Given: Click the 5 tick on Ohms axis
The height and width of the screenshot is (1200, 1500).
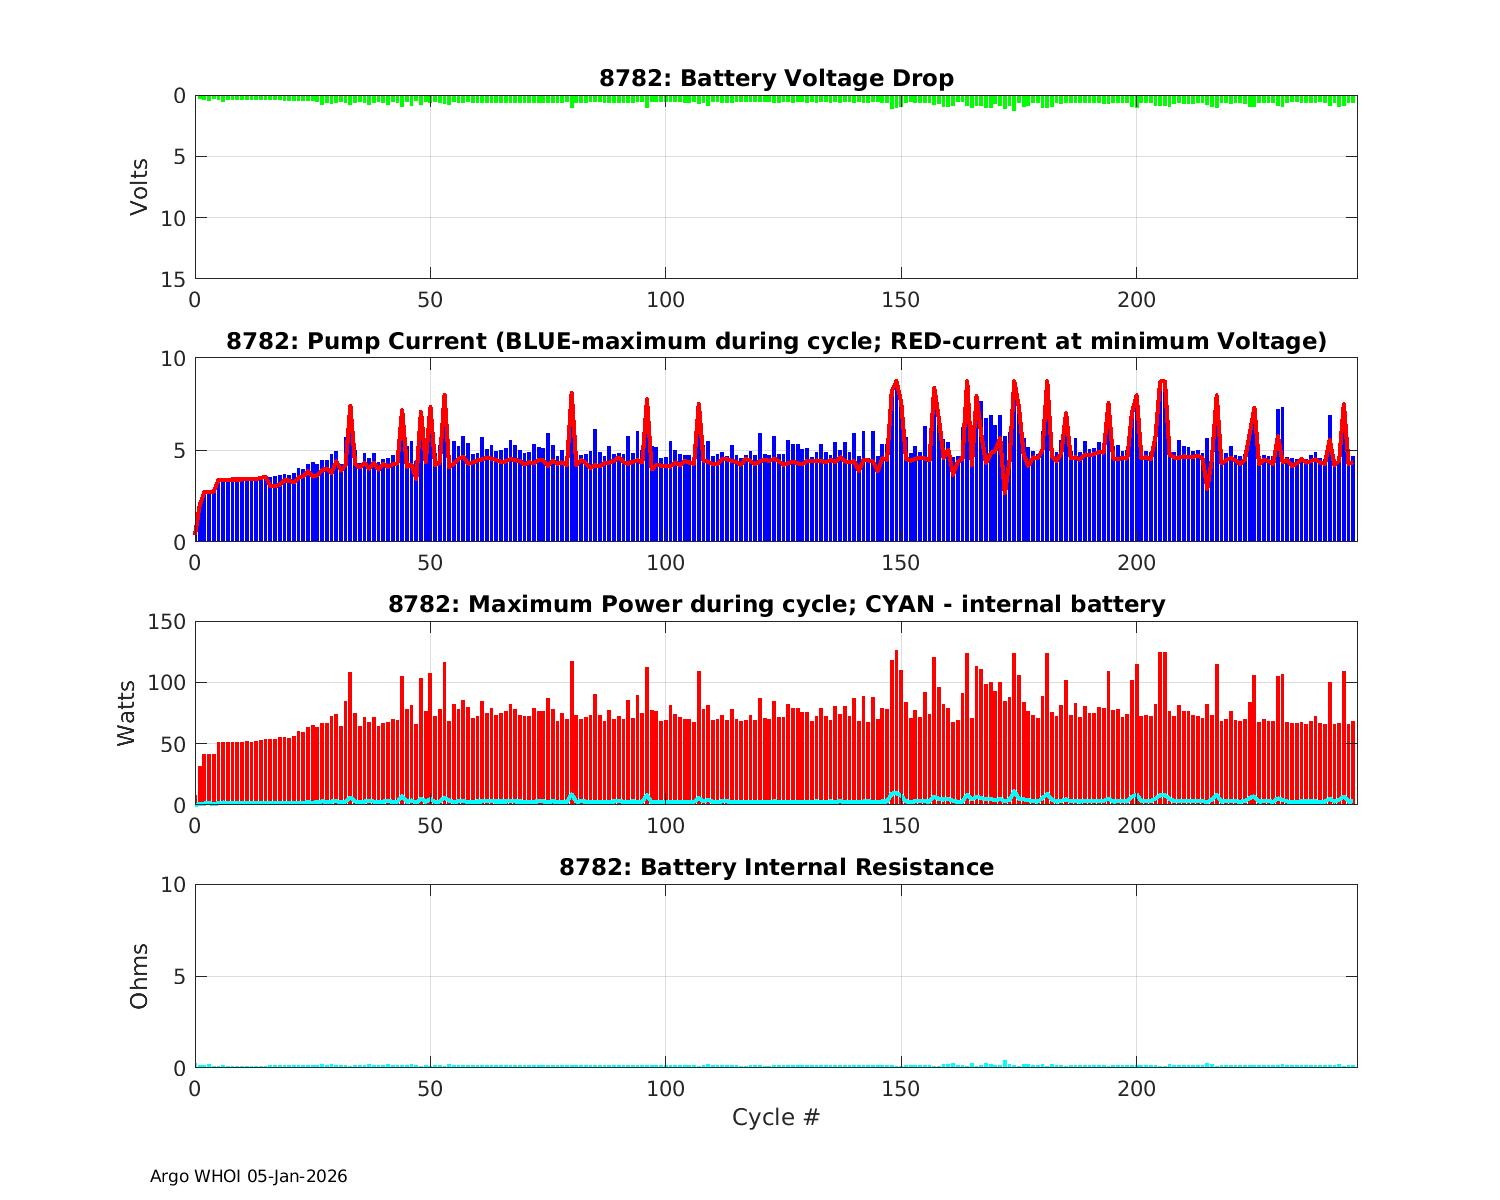Looking at the screenshot, I should click(181, 976).
